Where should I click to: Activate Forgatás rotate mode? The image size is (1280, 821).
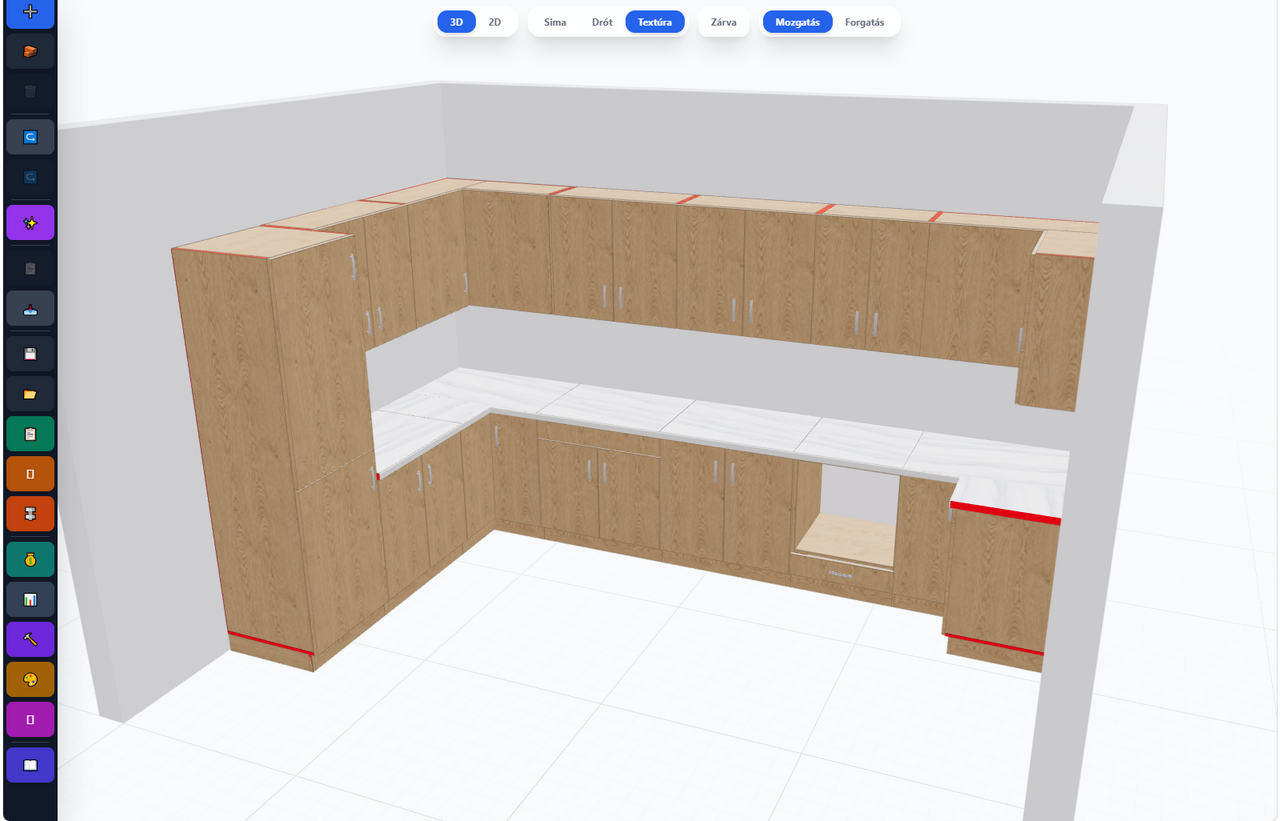[x=865, y=22]
